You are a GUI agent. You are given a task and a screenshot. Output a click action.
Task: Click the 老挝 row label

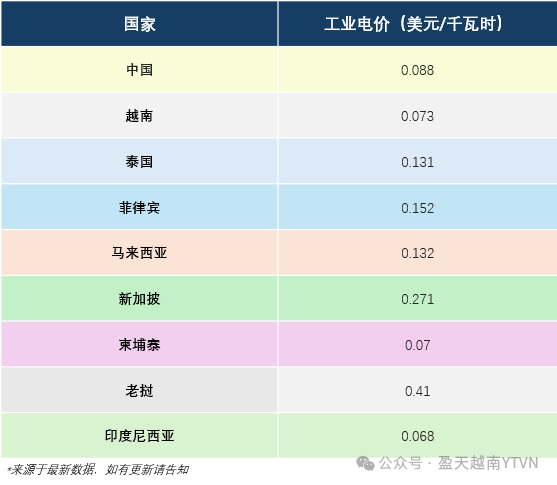click(x=139, y=390)
